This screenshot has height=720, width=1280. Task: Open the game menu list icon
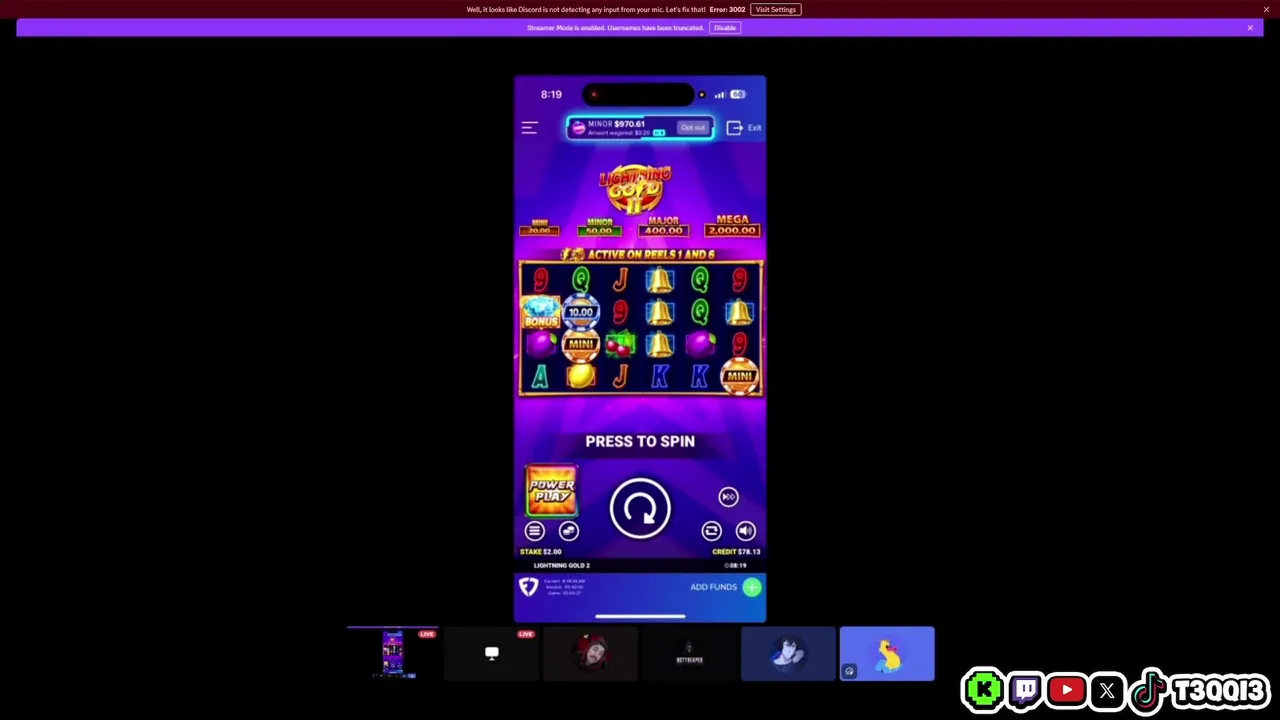pos(534,531)
